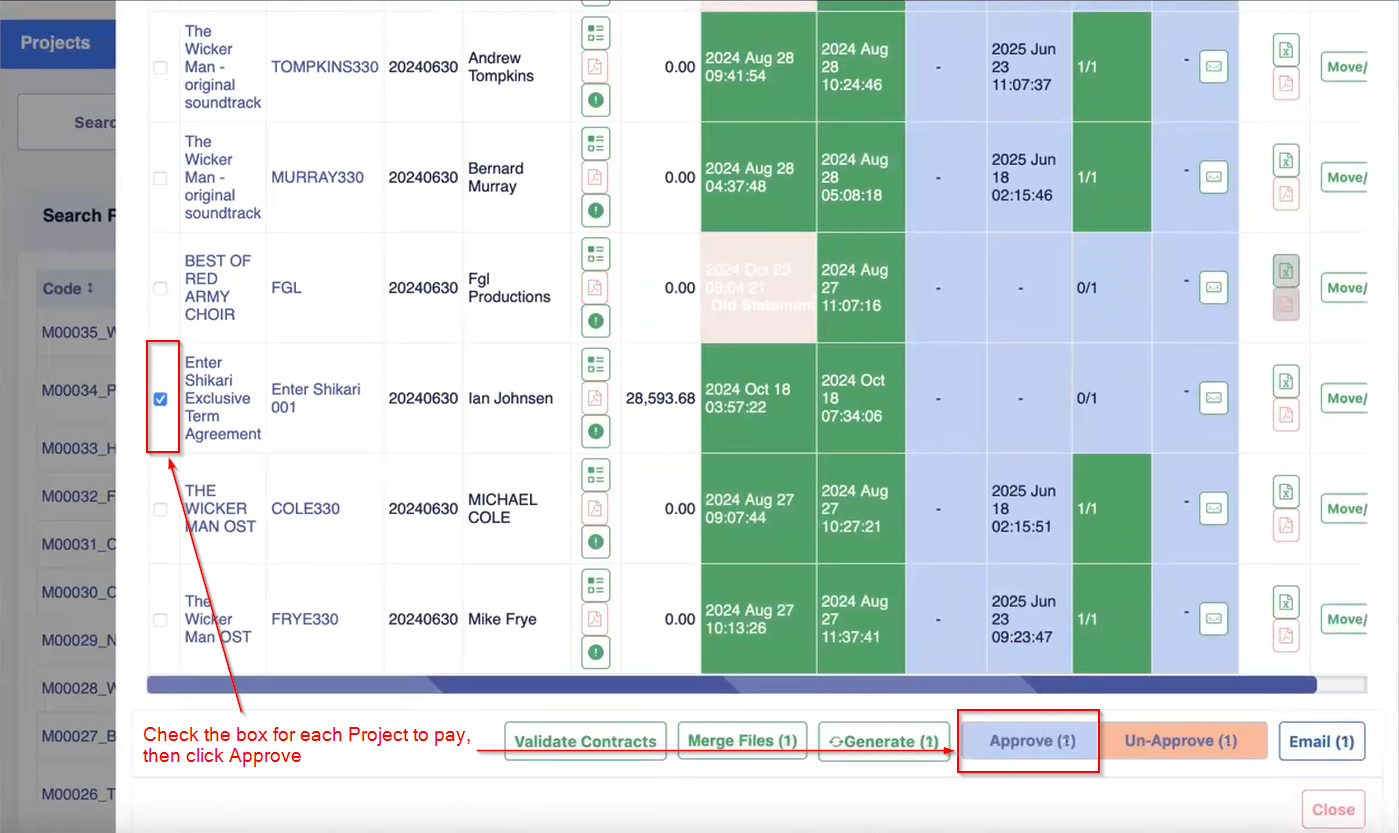
Task: Click the Un-Approve (1) button
Action: (1181, 741)
